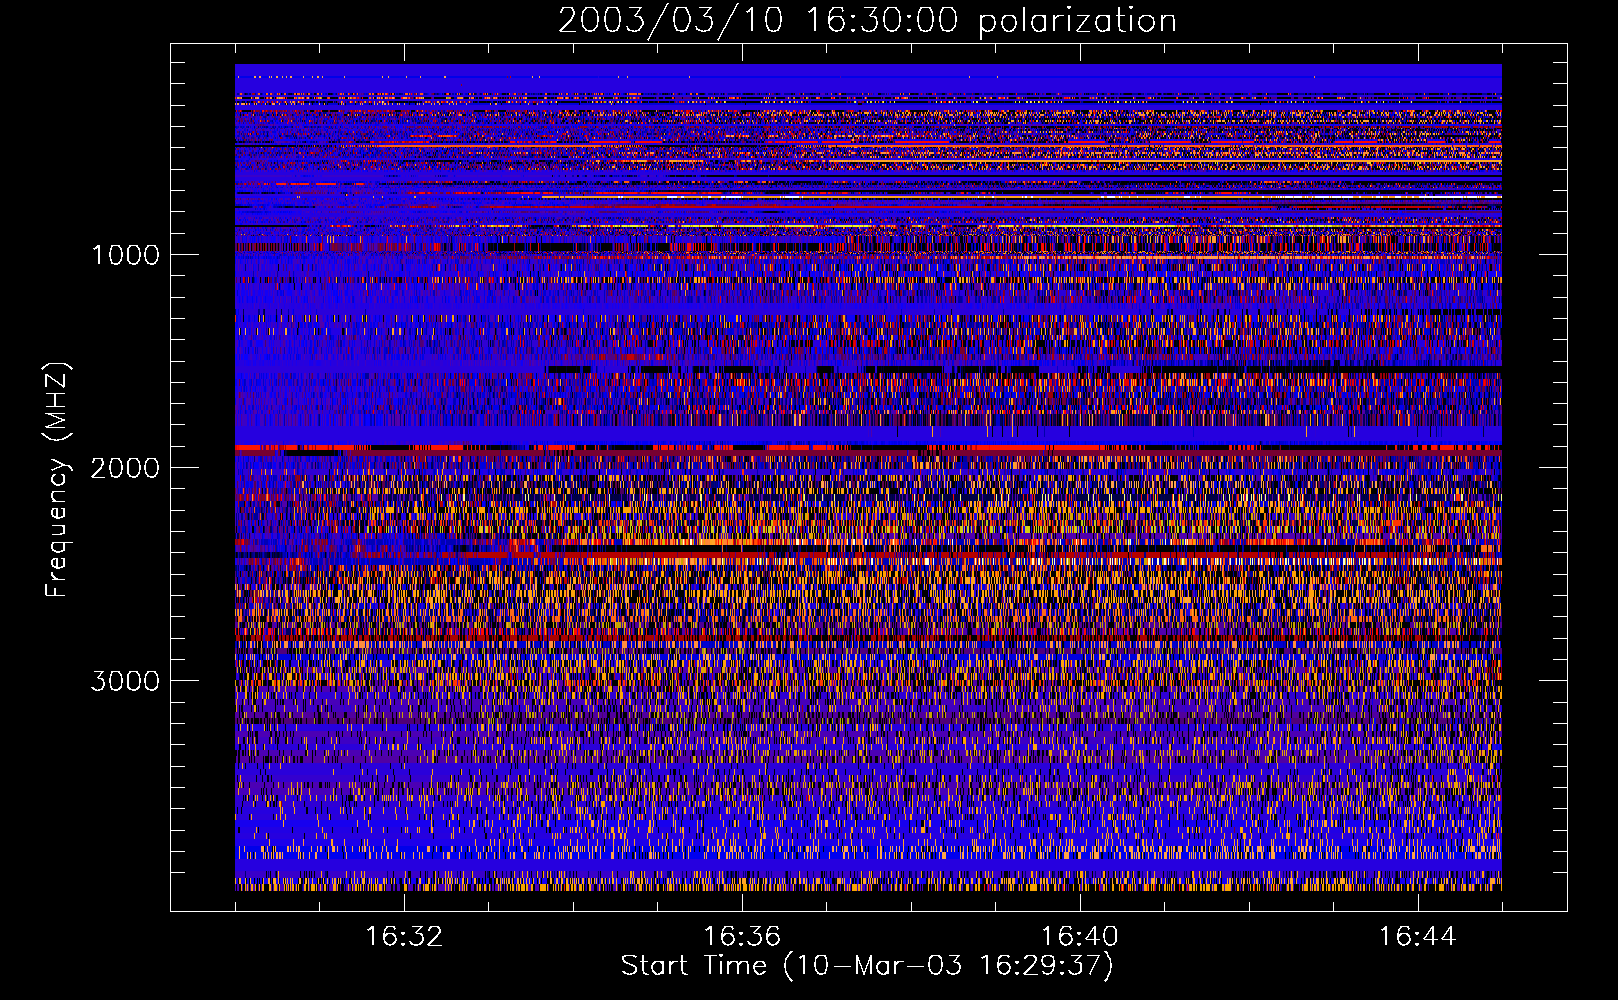The width and height of the screenshot is (1618, 1000).
Task: Click the 16:44 time tick label
Action: click(x=1417, y=937)
